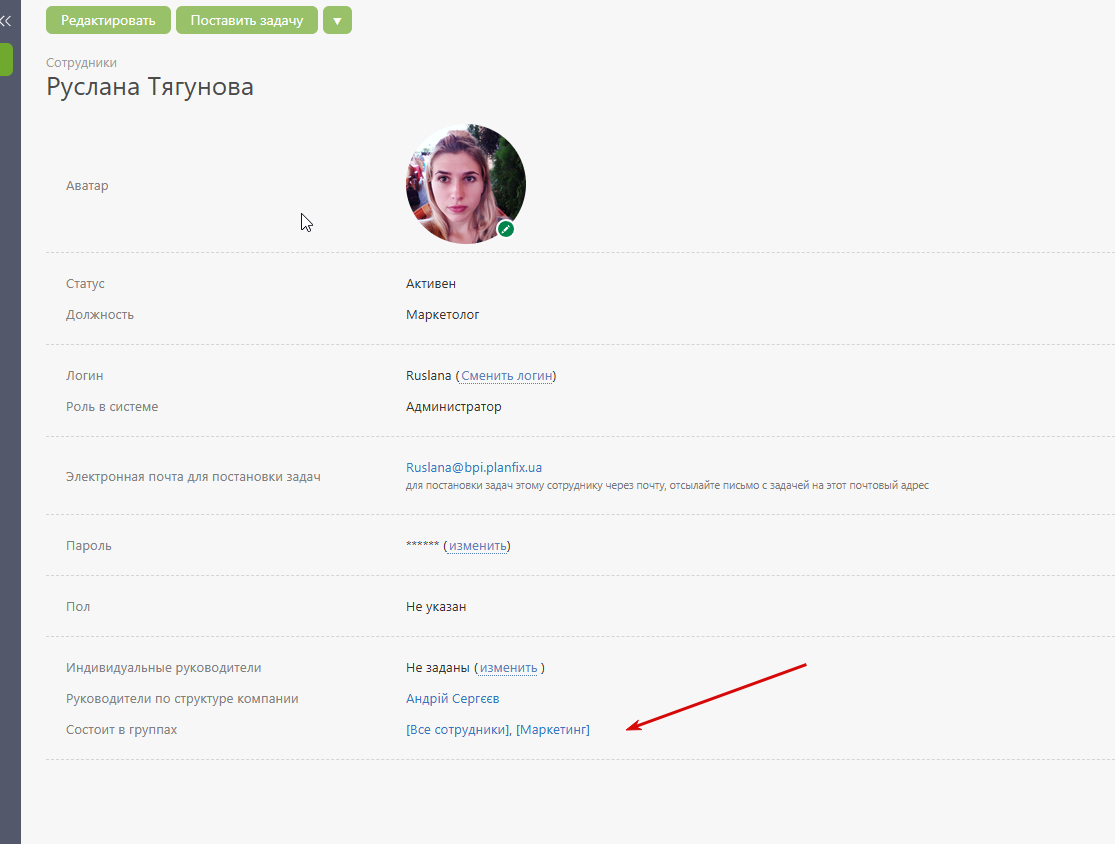The height and width of the screenshot is (844, 1115).
Task: Open the dropdown arrow next to Поставить задачу
Action: [337, 20]
